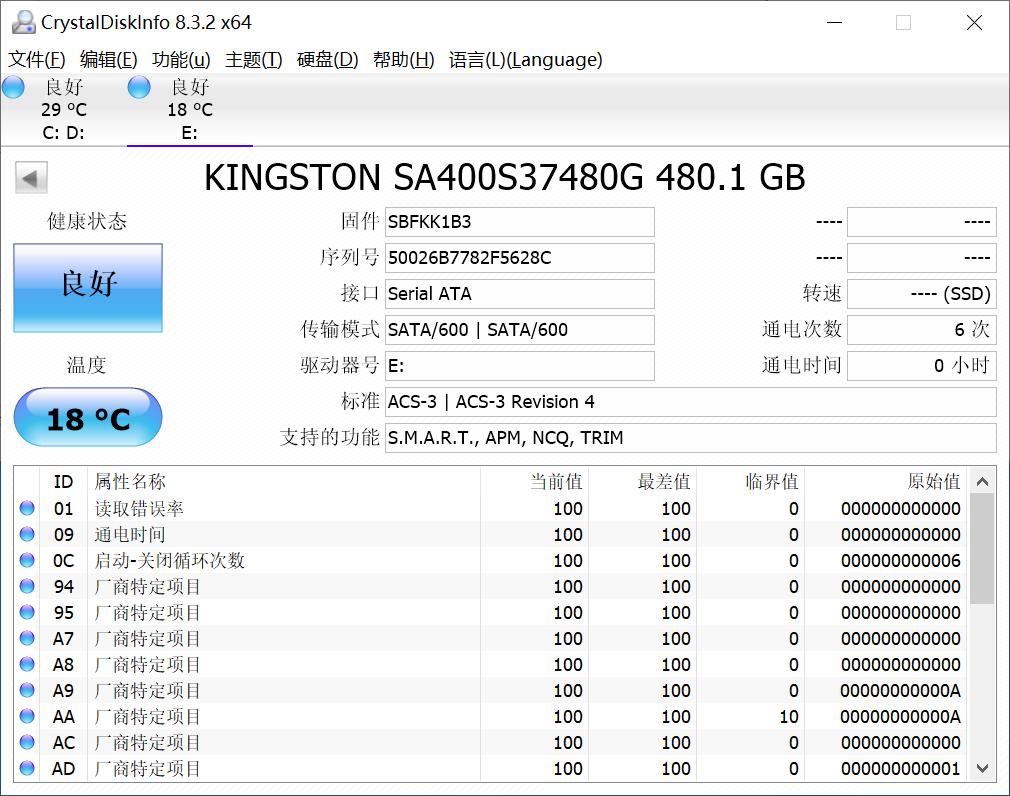Click the status circle above the E: drive label
The image size is (1010, 796).
click(x=139, y=87)
